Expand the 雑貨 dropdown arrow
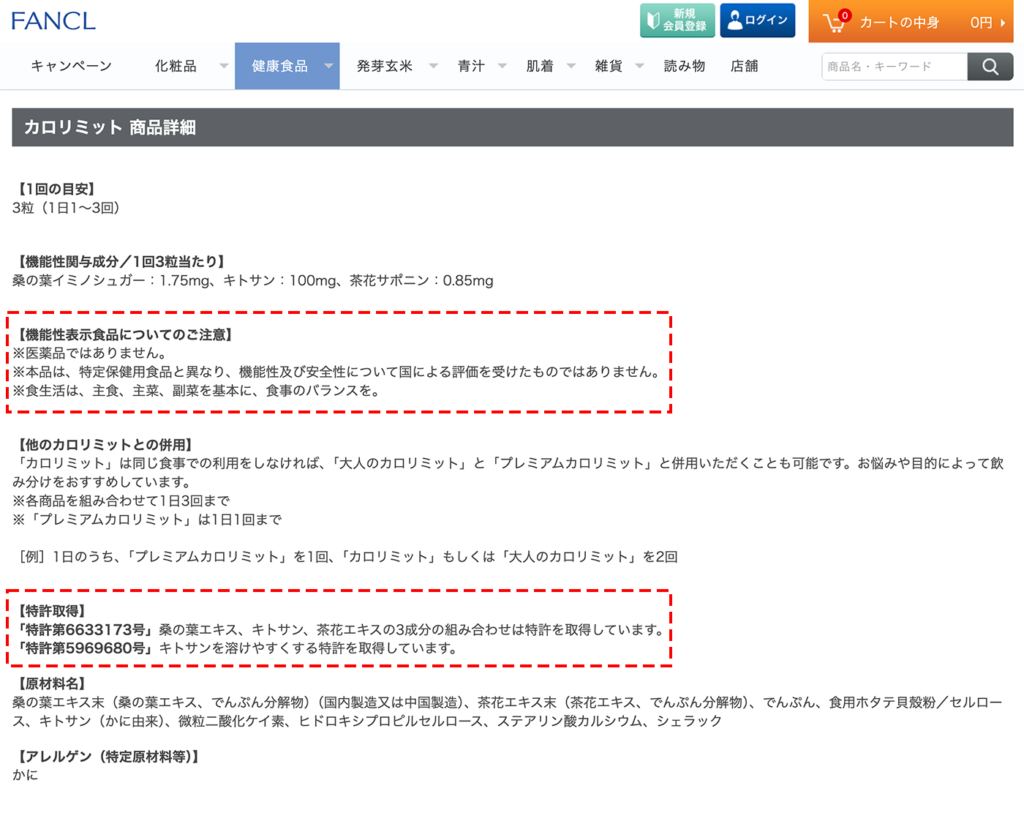 pyautogui.click(x=639, y=66)
